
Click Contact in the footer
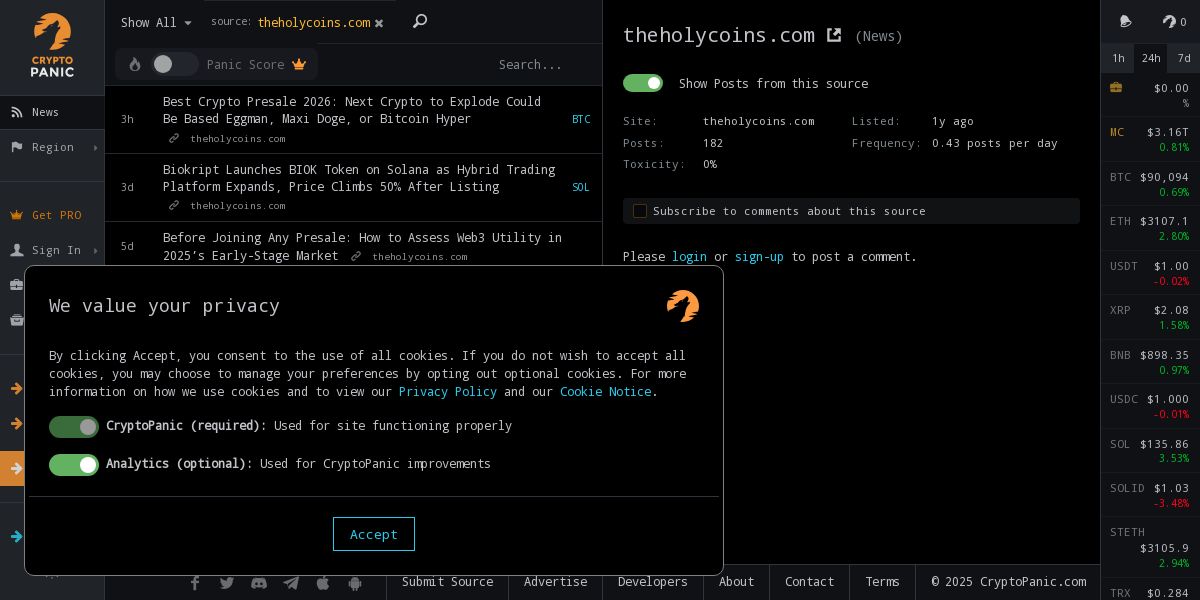tap(809, 582)
